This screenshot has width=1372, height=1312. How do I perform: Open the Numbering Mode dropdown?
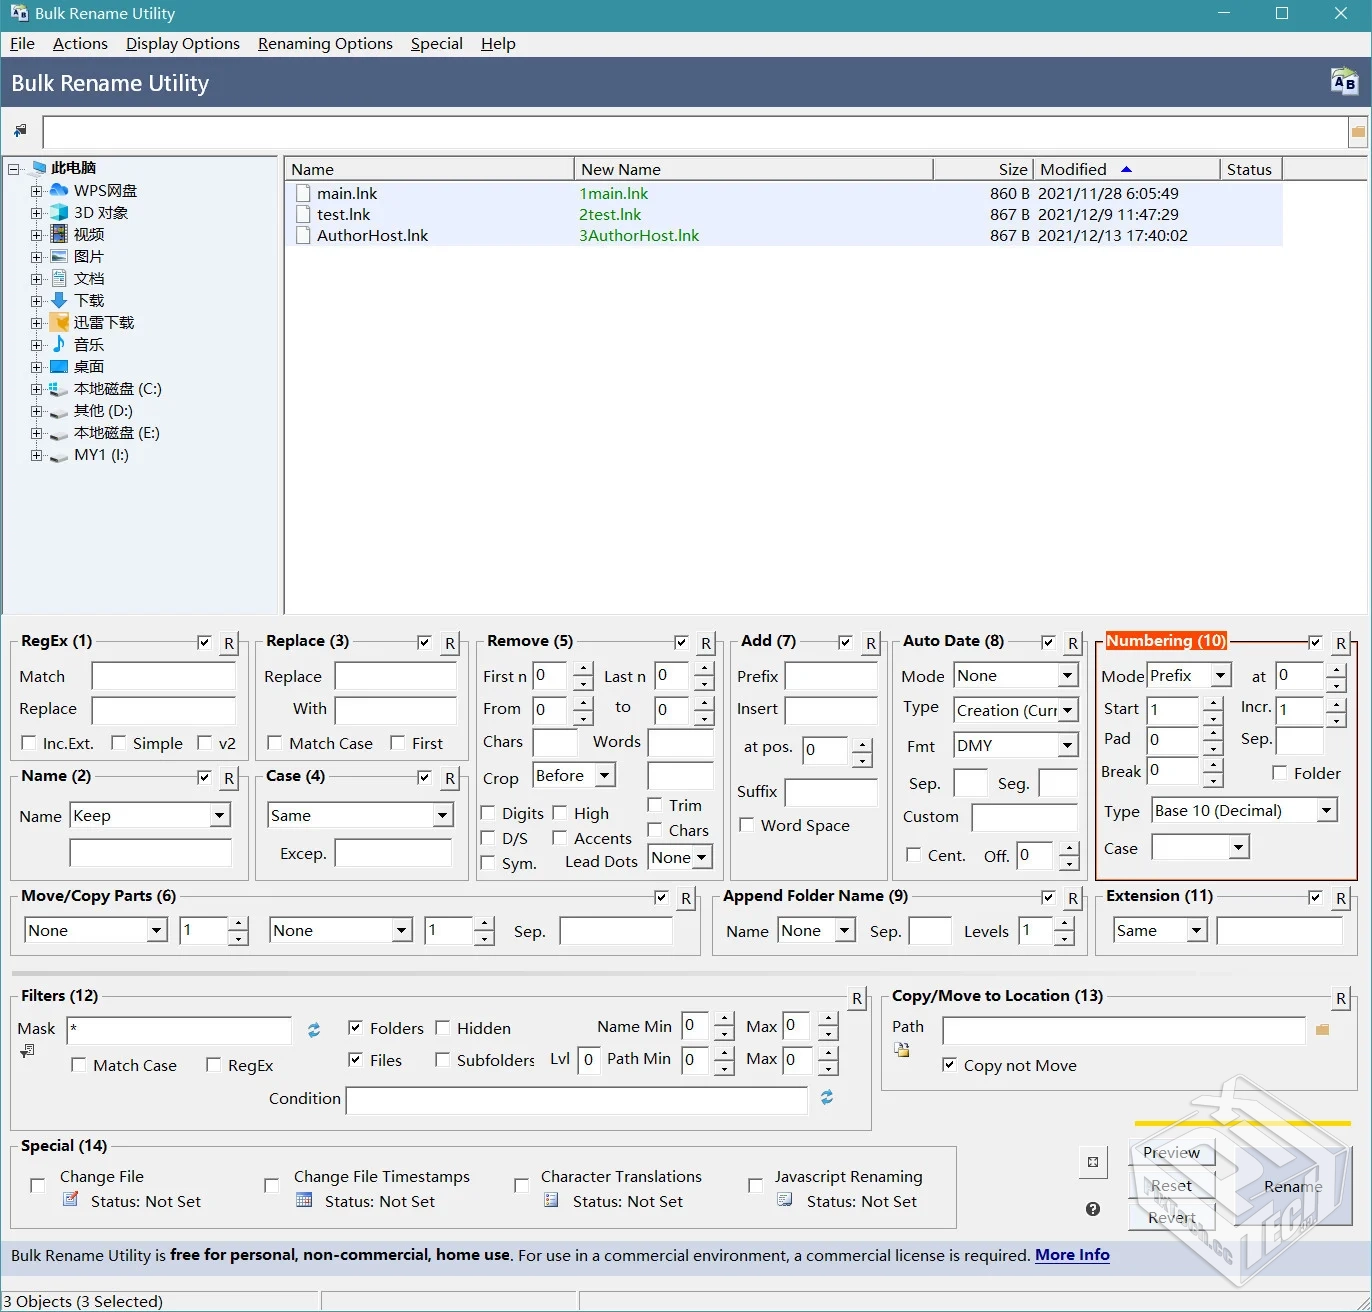(x=1220, y=676)
